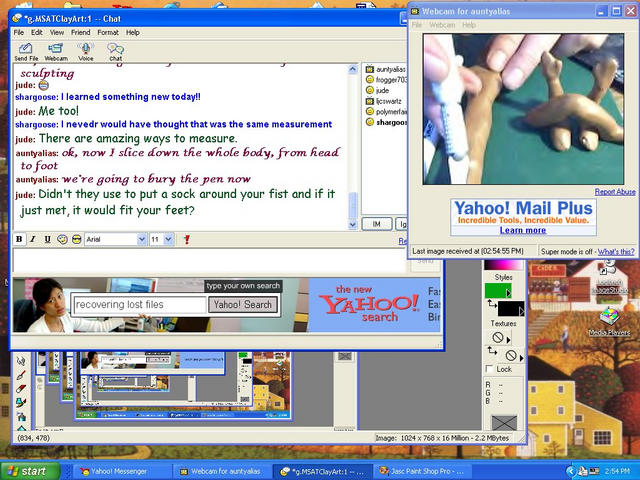The width and height of the screenshot is (640, 480).
Task: Click the chat message input field
Action: [210, 260]
